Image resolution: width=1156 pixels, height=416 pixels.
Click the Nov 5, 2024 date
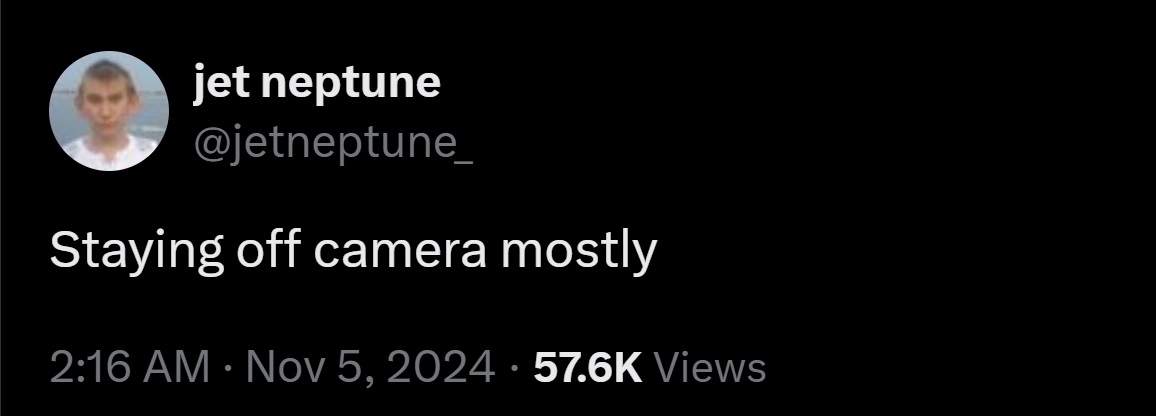(x=370, y=367)
